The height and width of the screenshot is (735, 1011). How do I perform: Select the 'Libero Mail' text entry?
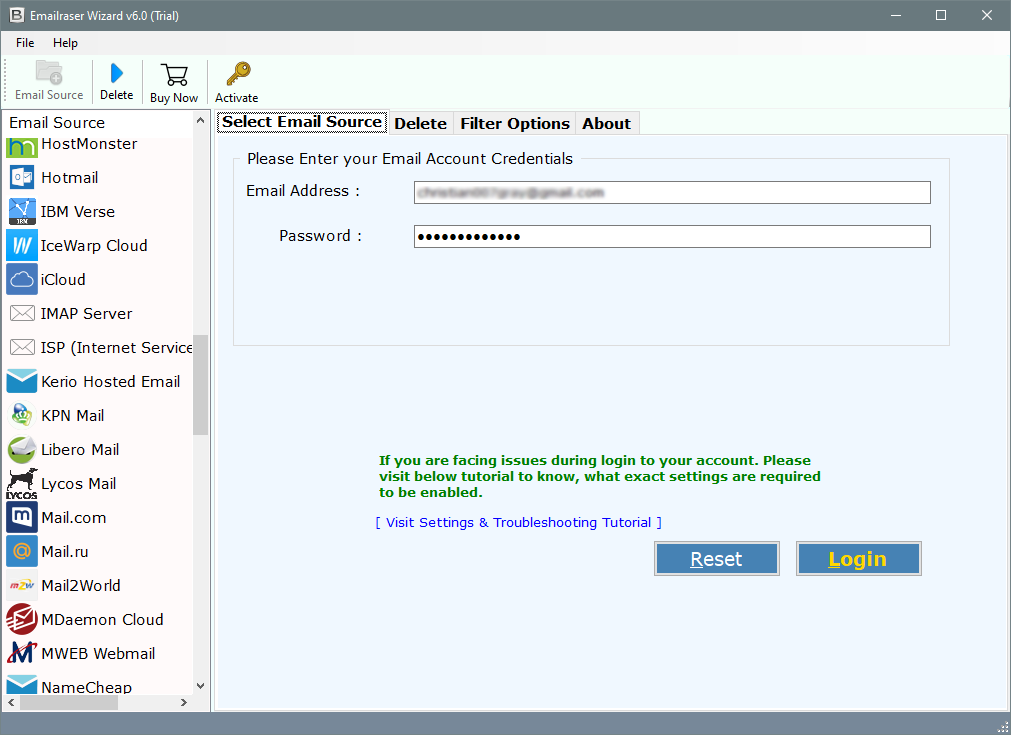click(80, 449)
